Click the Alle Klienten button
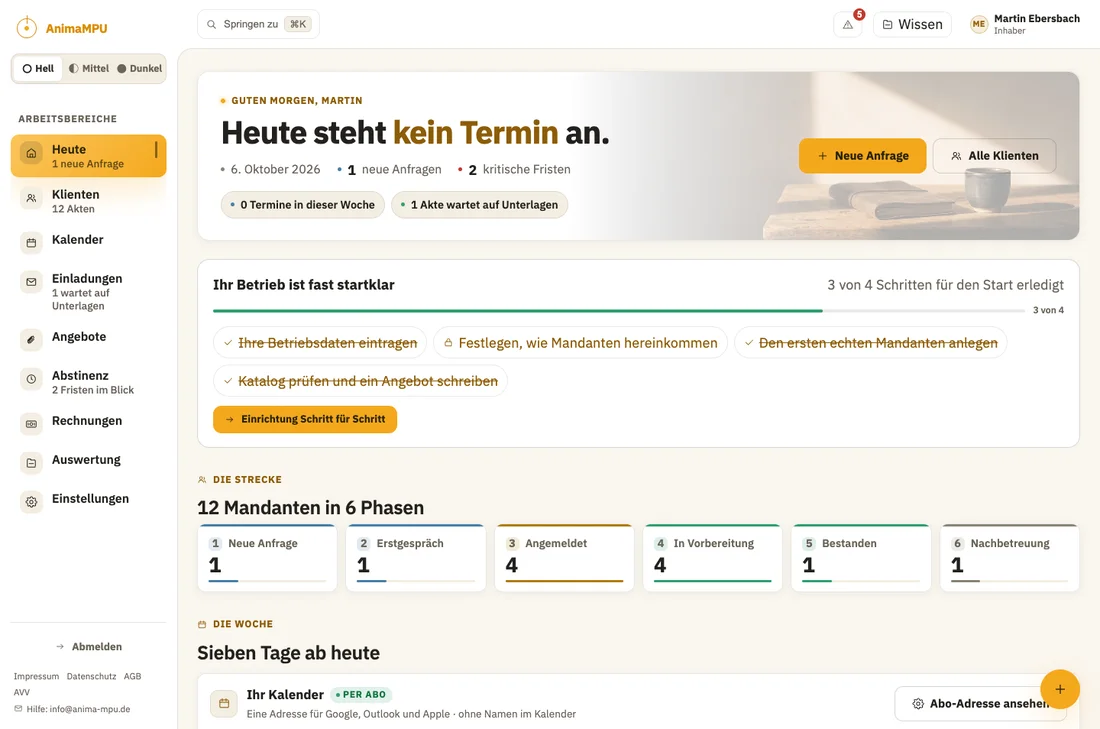 click(x=994, y=156)
